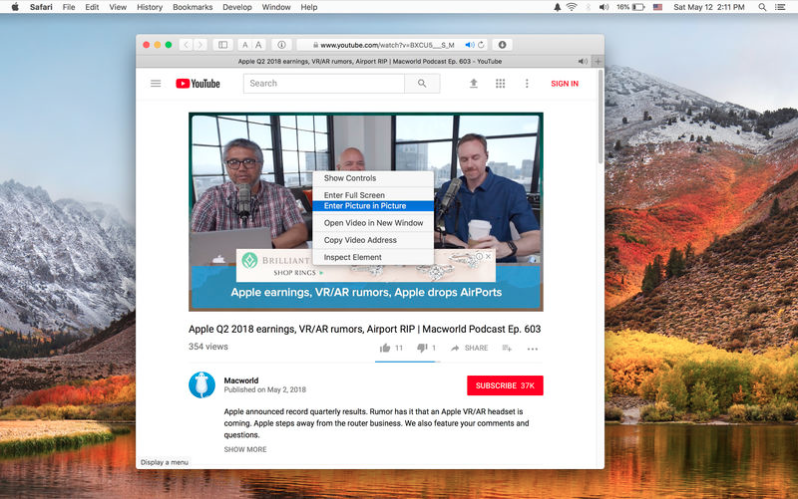
Task: Choose Enter Full Screen in context menu
Action: (373, 195)
